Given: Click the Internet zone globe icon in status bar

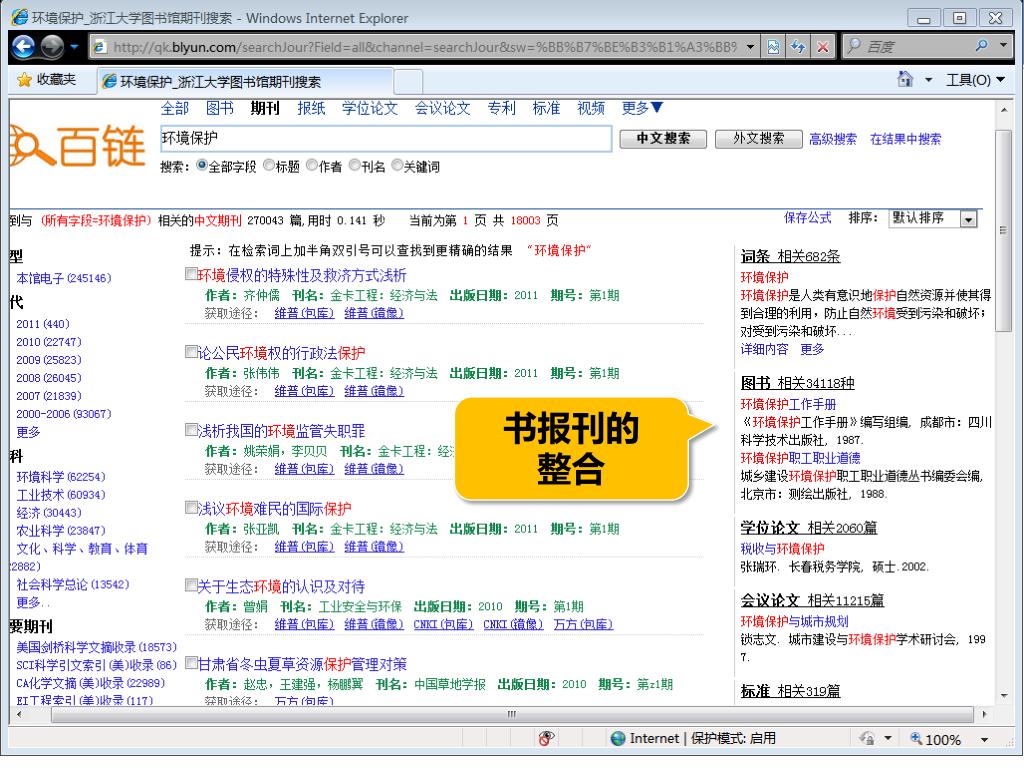Looking at the screenshot, I should pyautogui.click(x=617, y=739).
